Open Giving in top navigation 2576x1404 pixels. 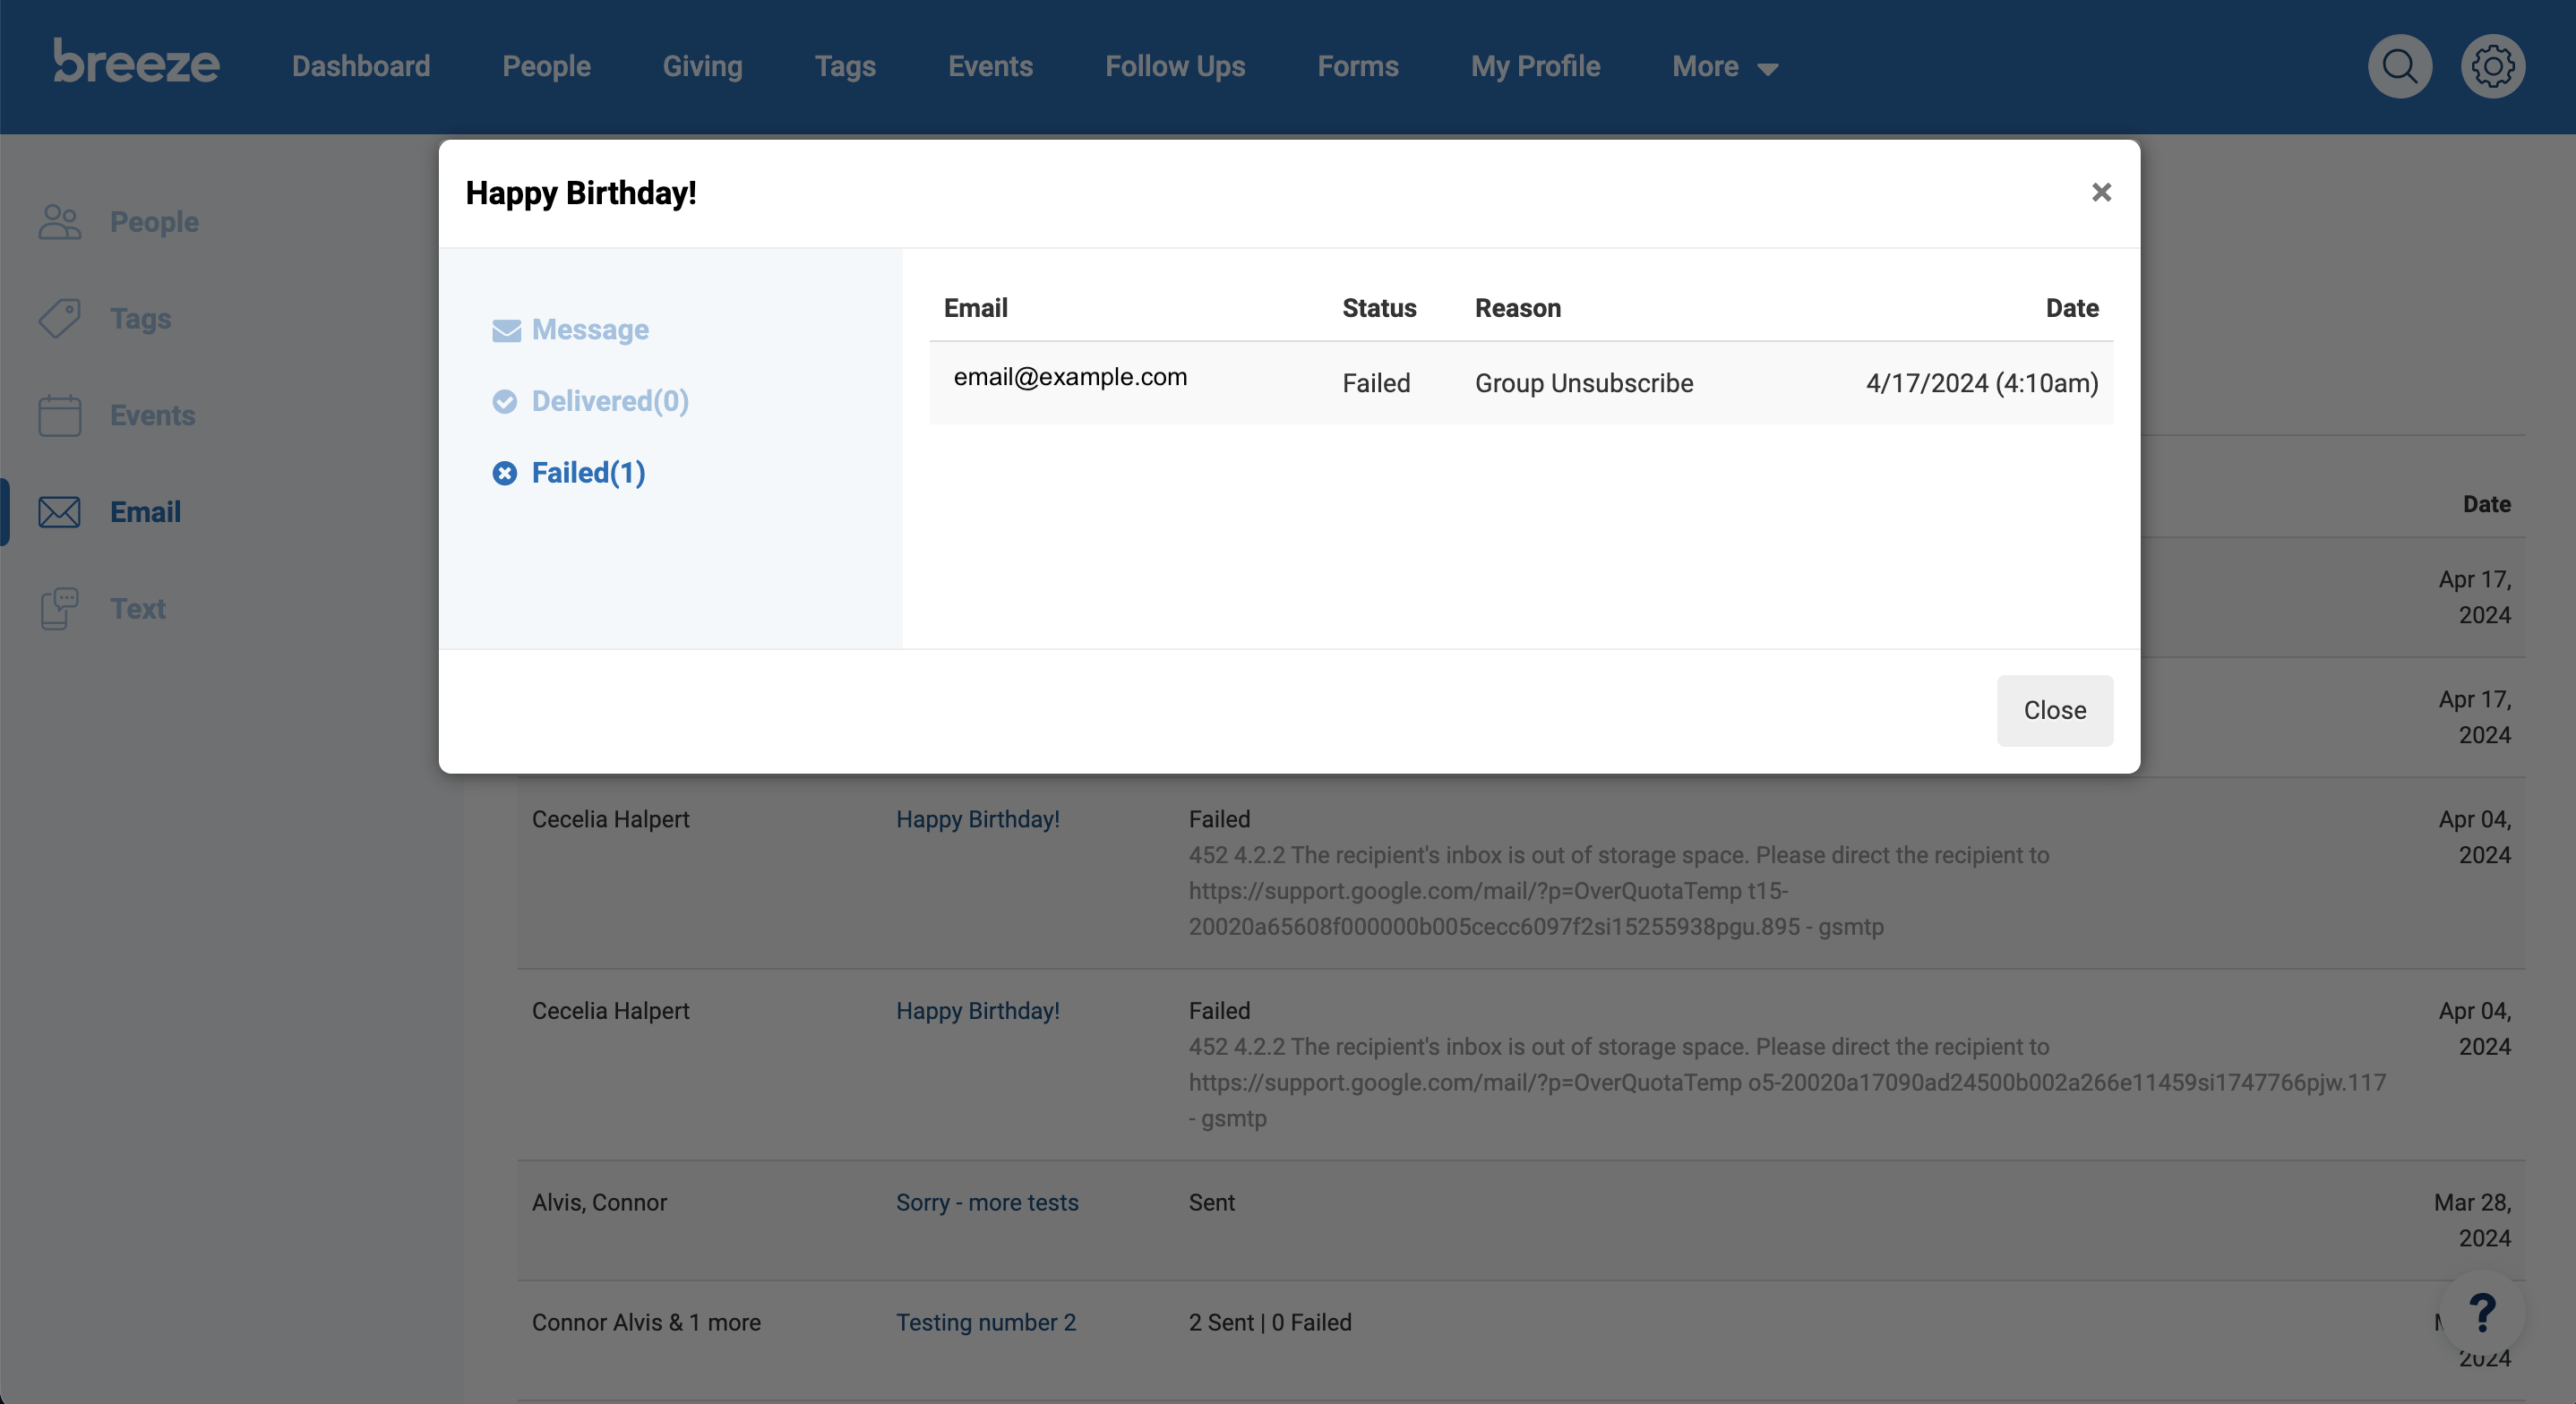[702, 66]
